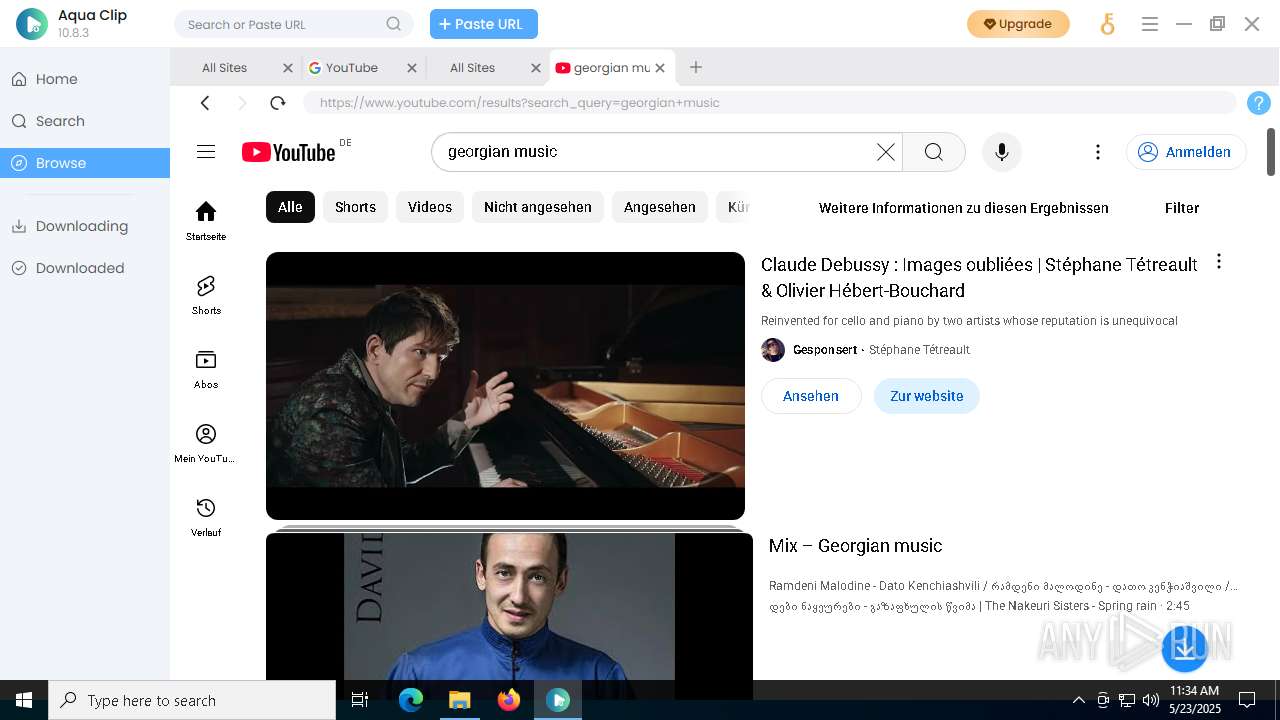The width and height of the screenshot is (1280, 720).
Task: Select the Videos filter chip
Action: pyautogui.click(x=430, y=207)
